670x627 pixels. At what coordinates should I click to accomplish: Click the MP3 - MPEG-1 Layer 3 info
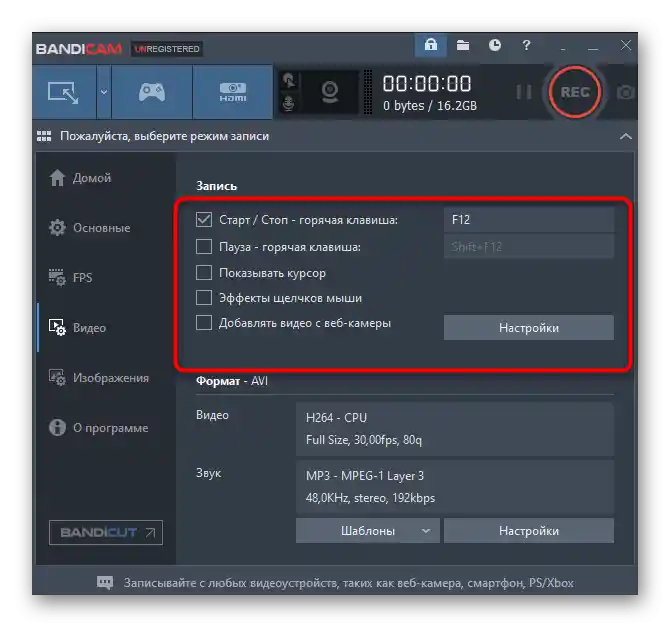pyautogui.click(x=455, y=487)
